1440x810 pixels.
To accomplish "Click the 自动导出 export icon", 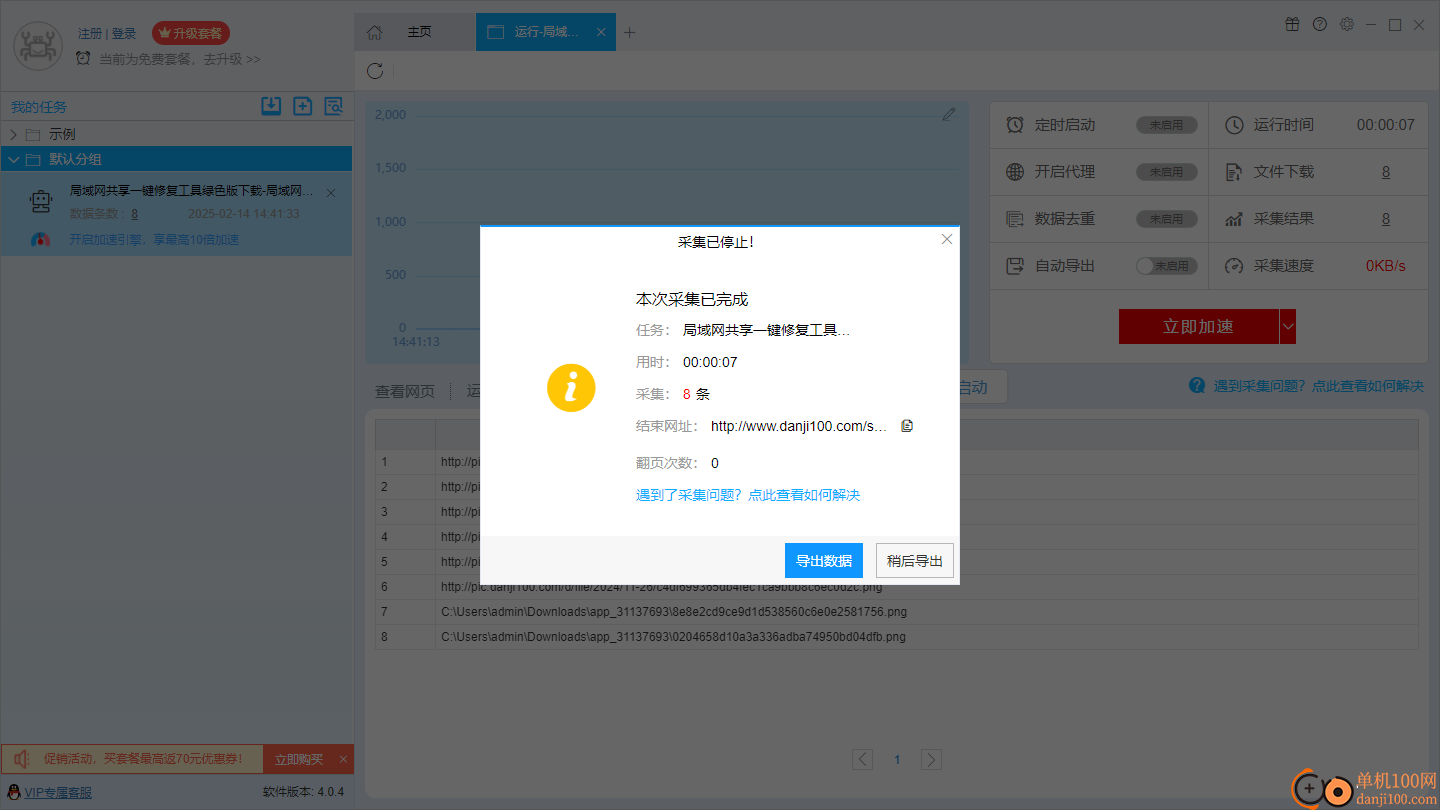I will click(1015, 266).
